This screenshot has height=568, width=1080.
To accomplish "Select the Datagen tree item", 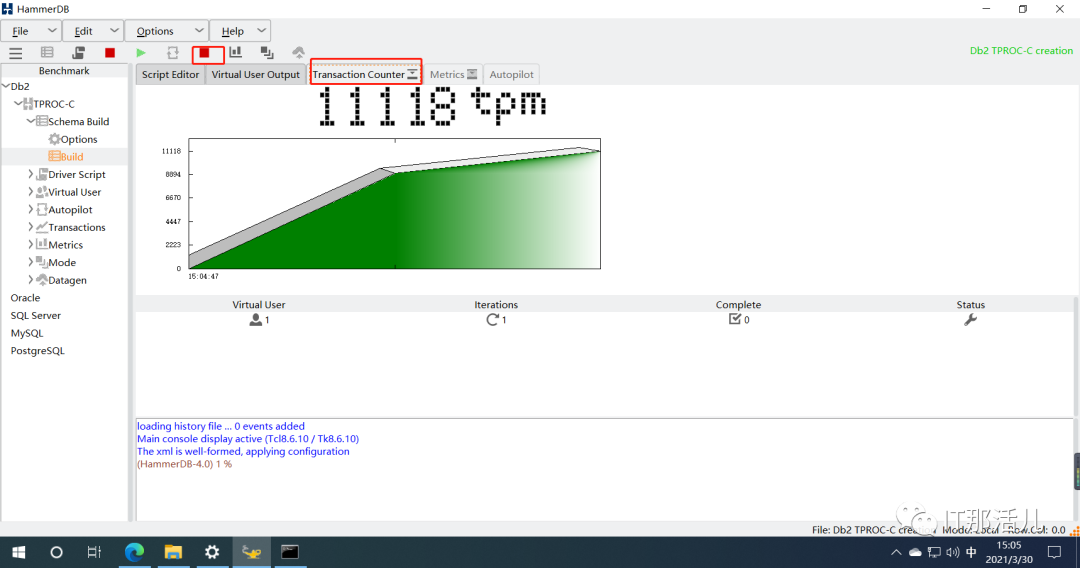I will point(61,280).
